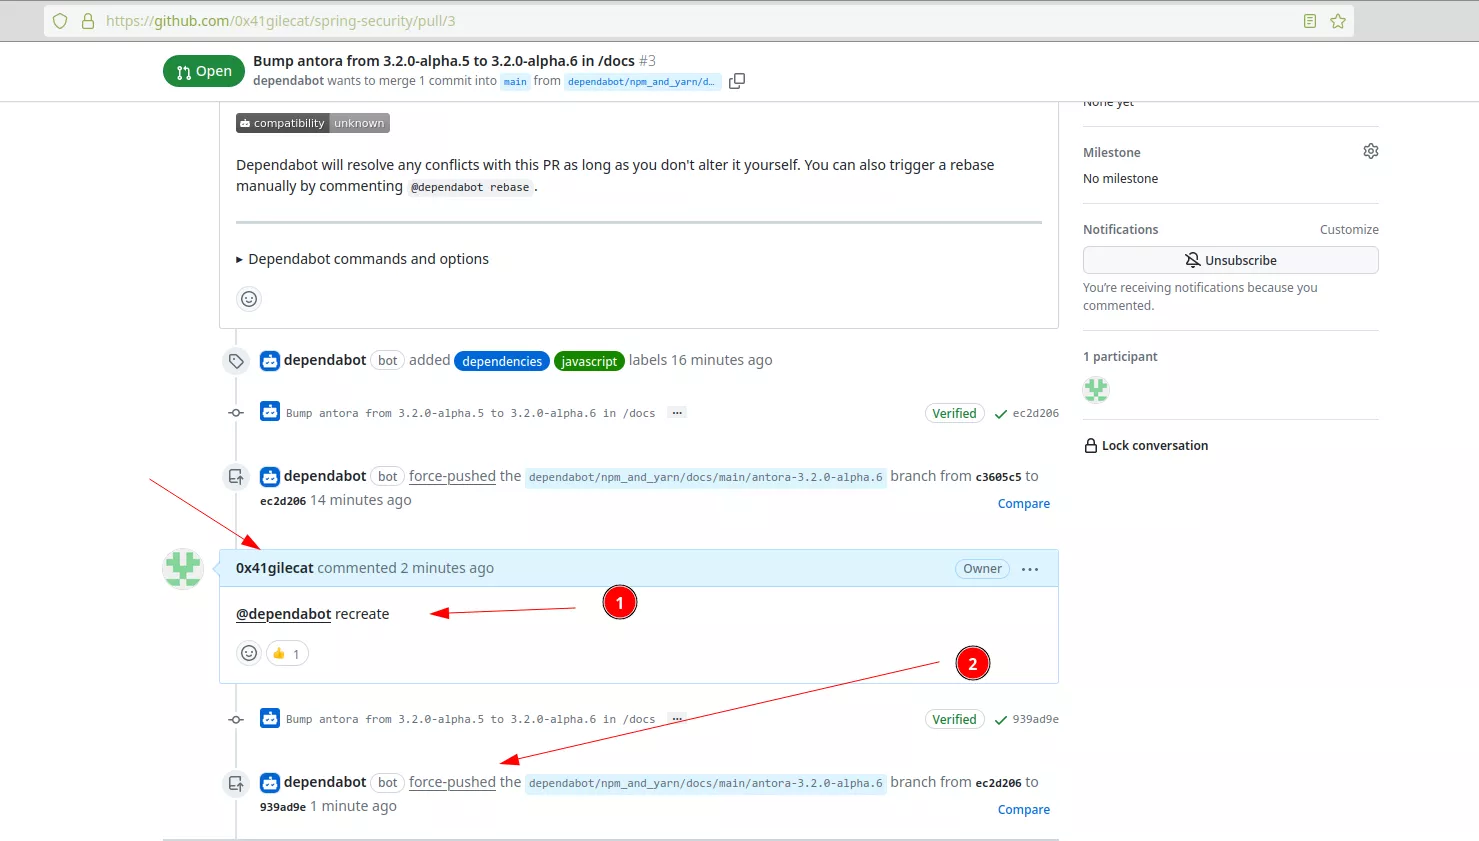The image size is (1479, 841).
Task: Click dependabot avatar in labels event
Action: click(270, 361)
